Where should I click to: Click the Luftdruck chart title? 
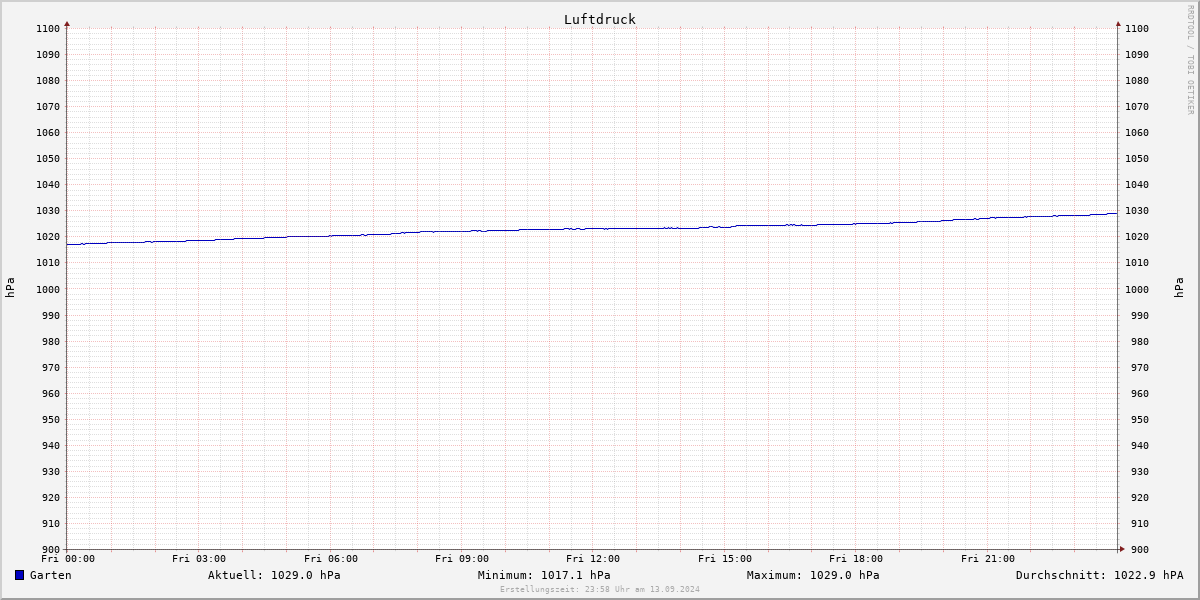(600, 19)
